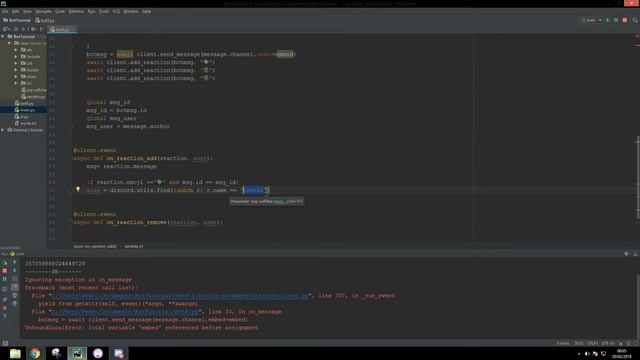Click lambda breadcrumb below editor
640x360 pixels.
pos(133,246)
